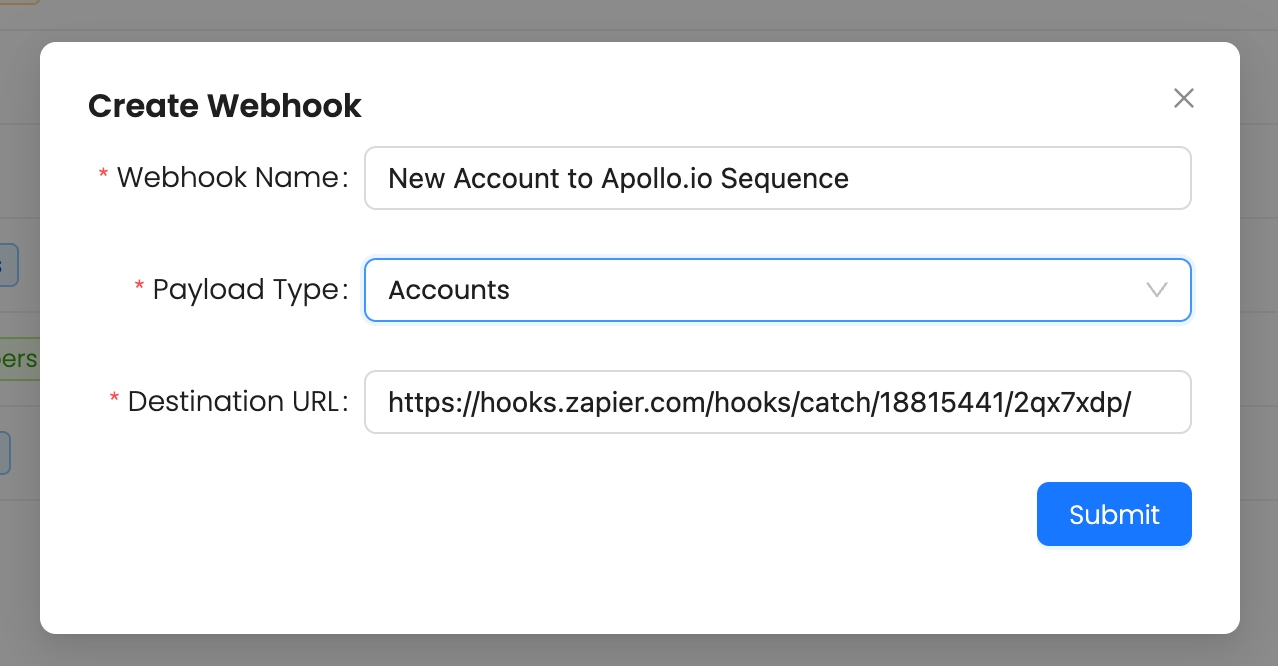Image resolution: width=1278 pixels, height=666 pixels.
Task: Focus the Destination URL input field
Action: (x=777, y=402)
